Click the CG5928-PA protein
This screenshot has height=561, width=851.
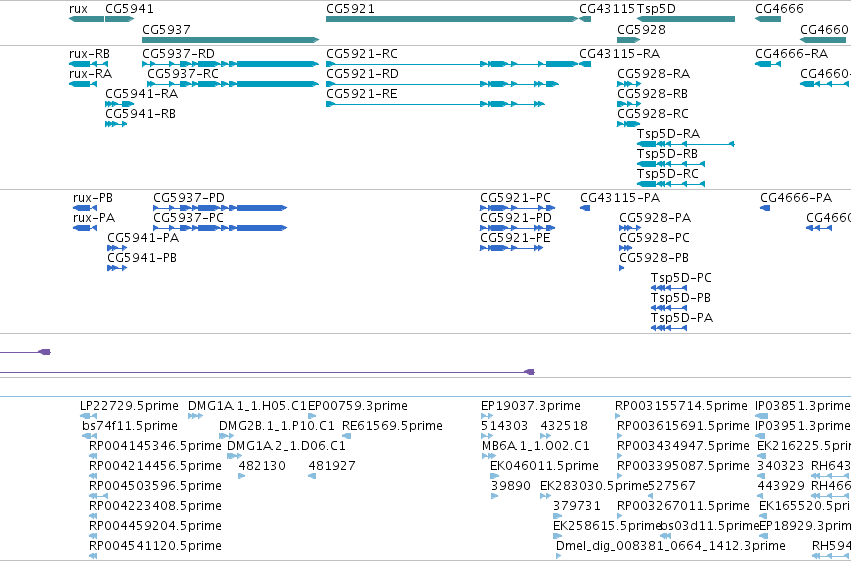(630, 228)
